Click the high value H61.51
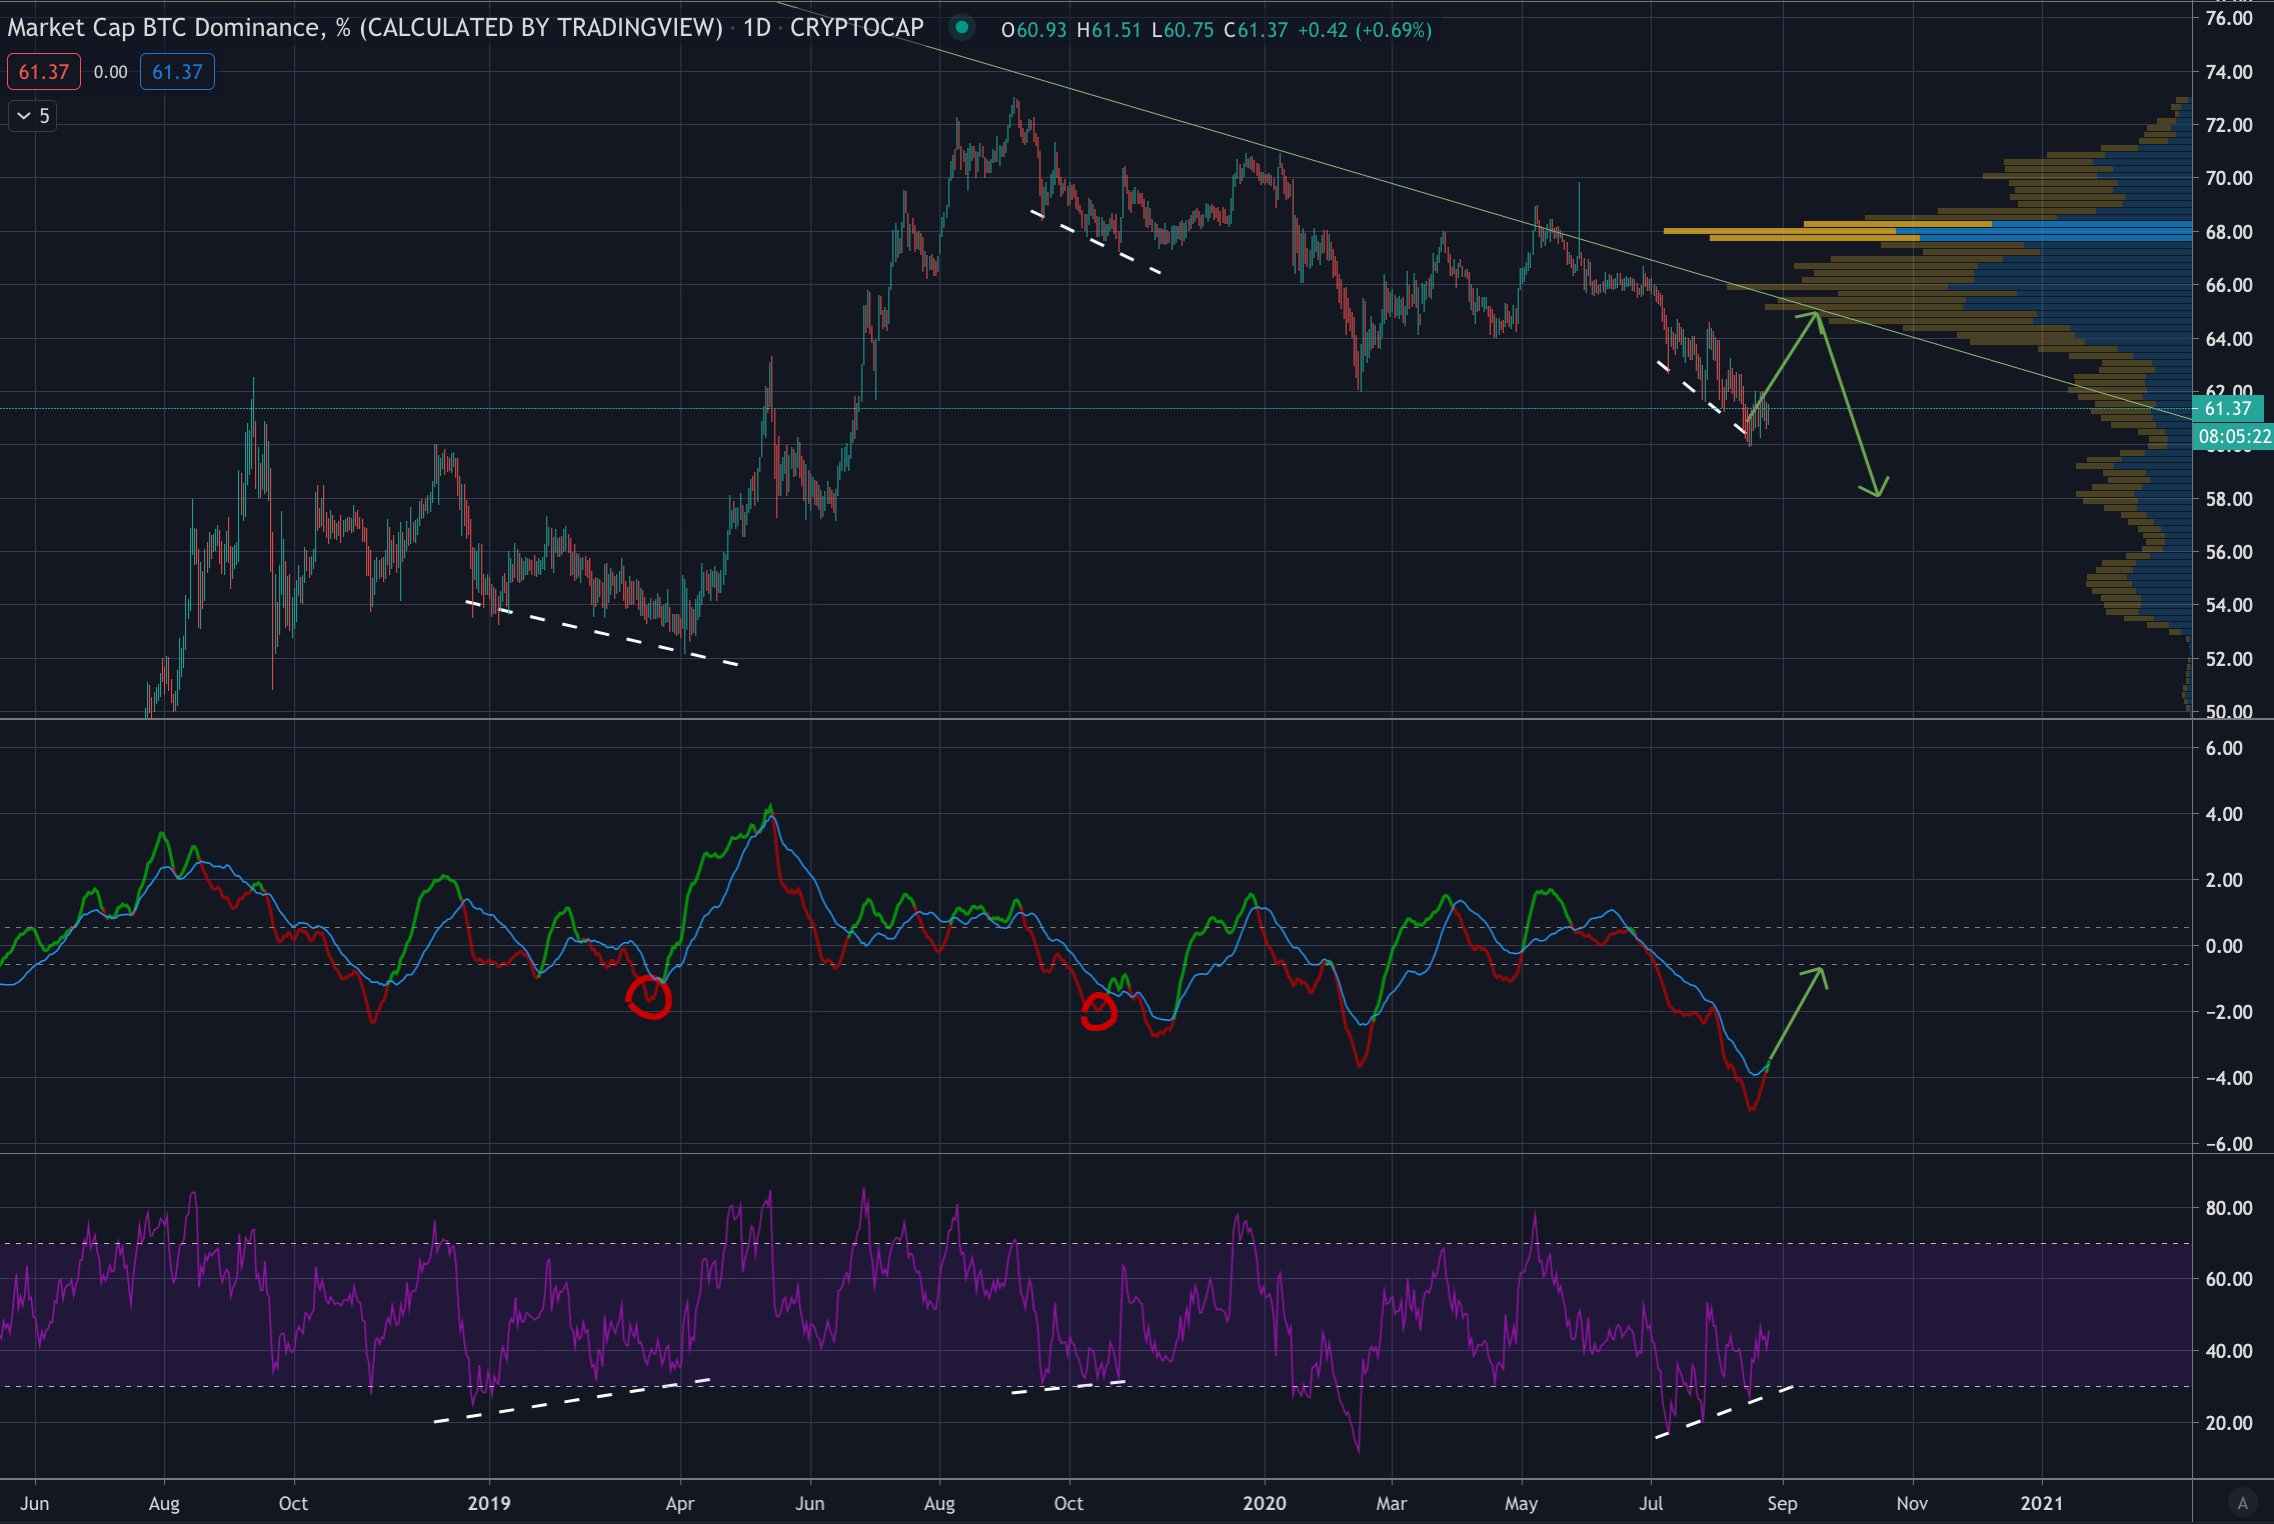This screenshot has width=2274, height=1524. [1109, 30]
